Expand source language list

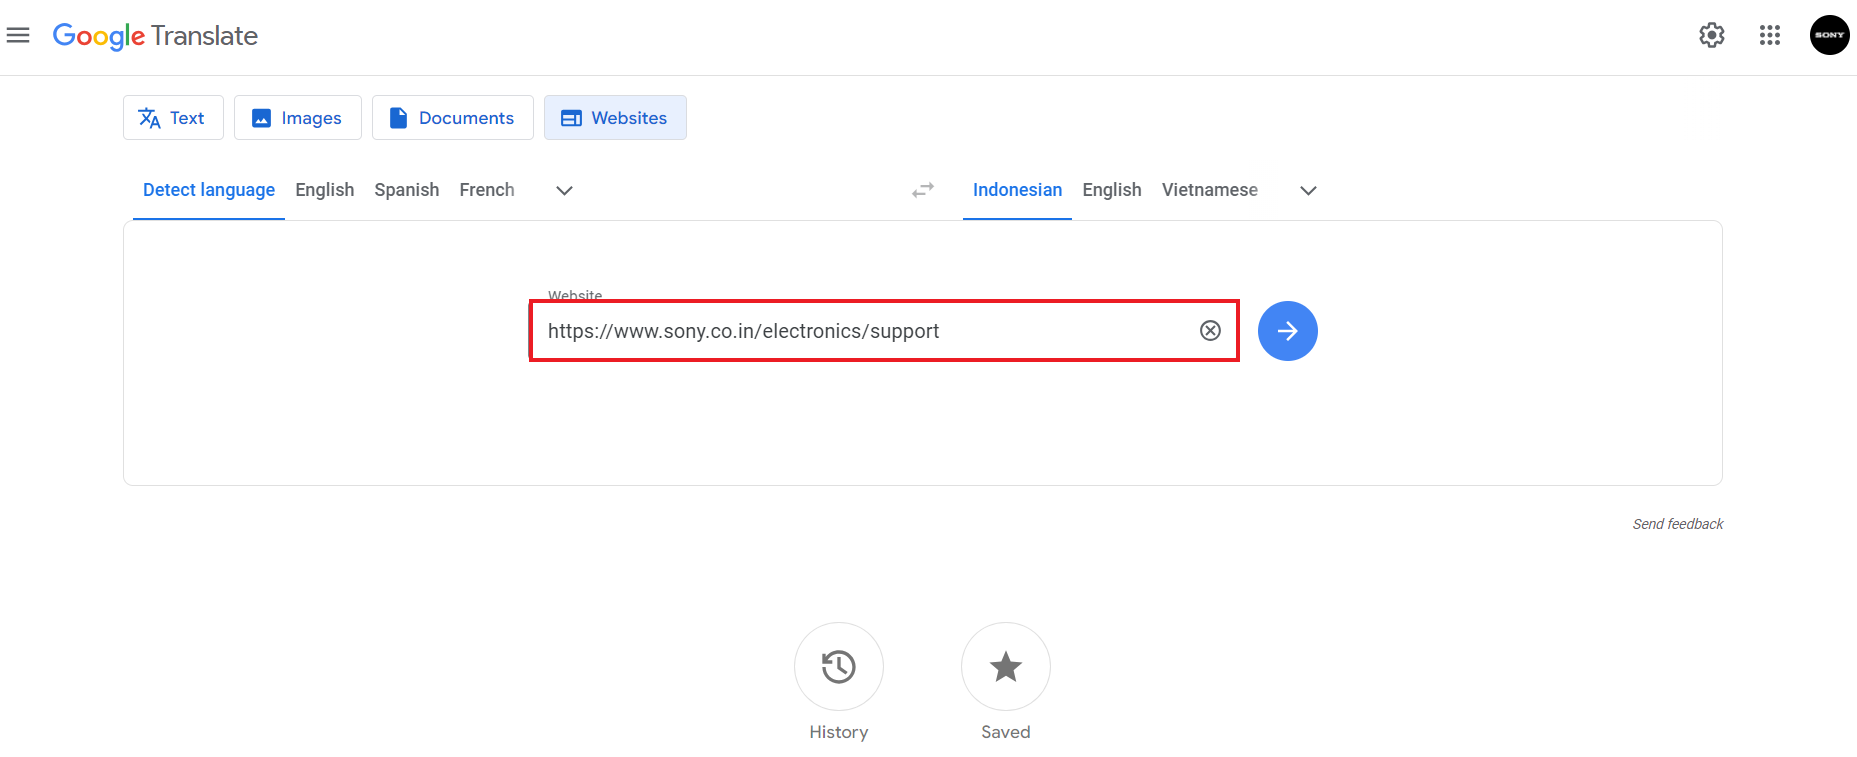point(564,191)
